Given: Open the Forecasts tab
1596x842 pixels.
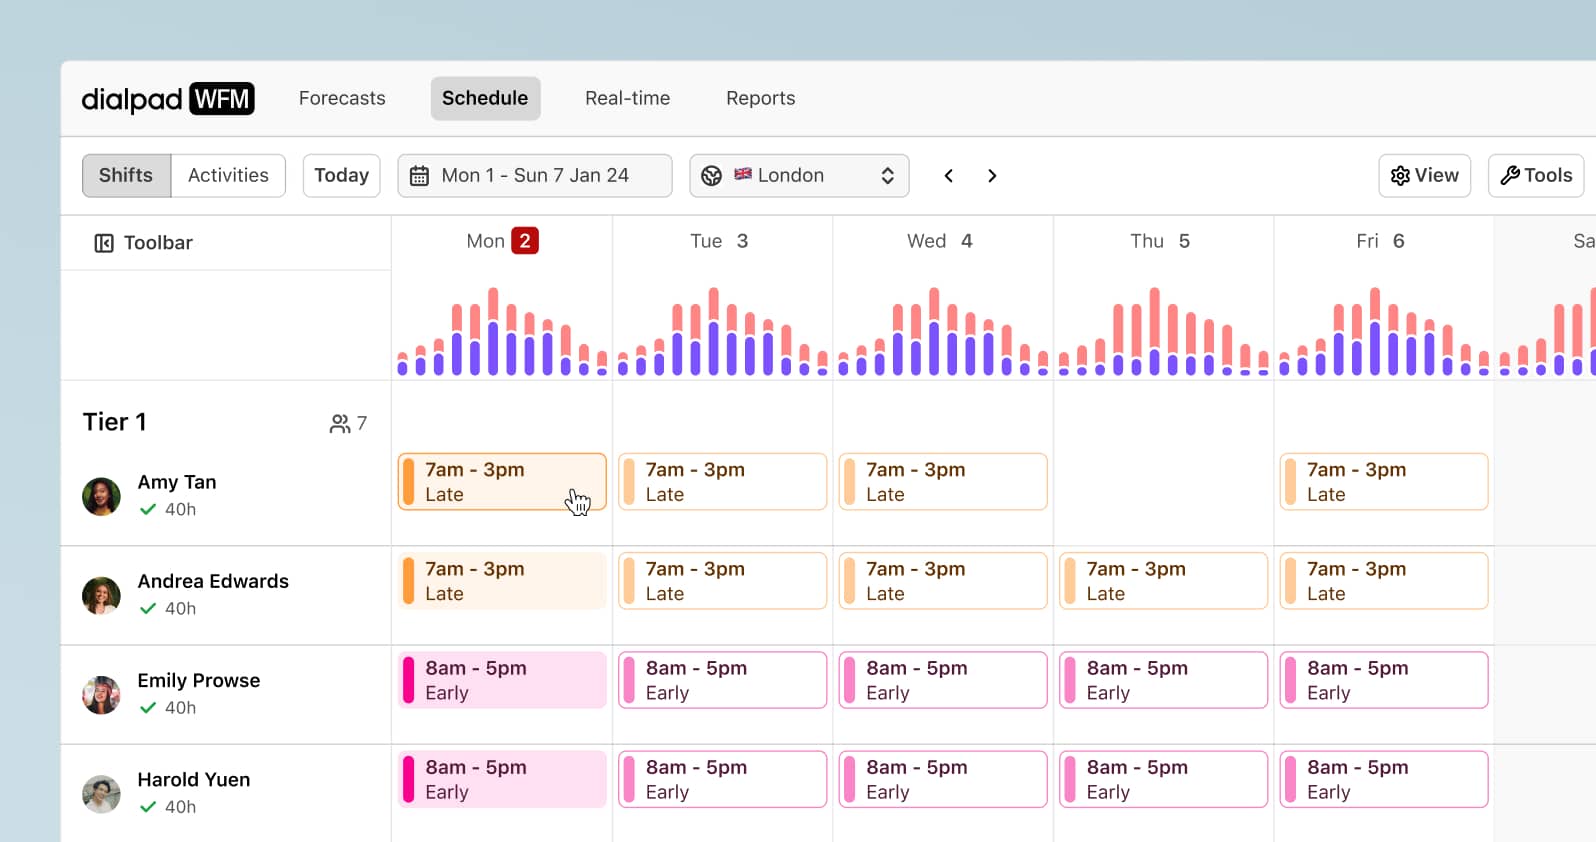Looking at the screenshot, I should [x=342, y=99].
